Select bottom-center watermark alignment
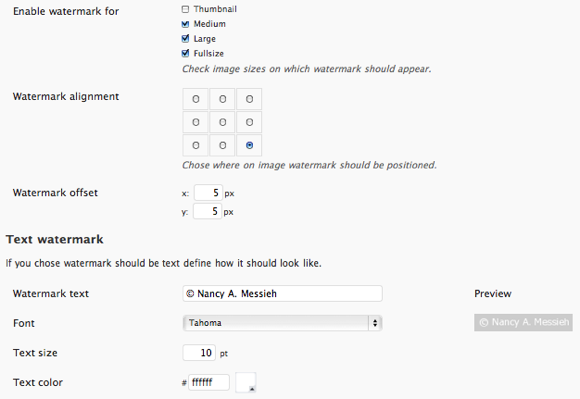The height and width of the screenshot is (399, 580). pos(222,145)
